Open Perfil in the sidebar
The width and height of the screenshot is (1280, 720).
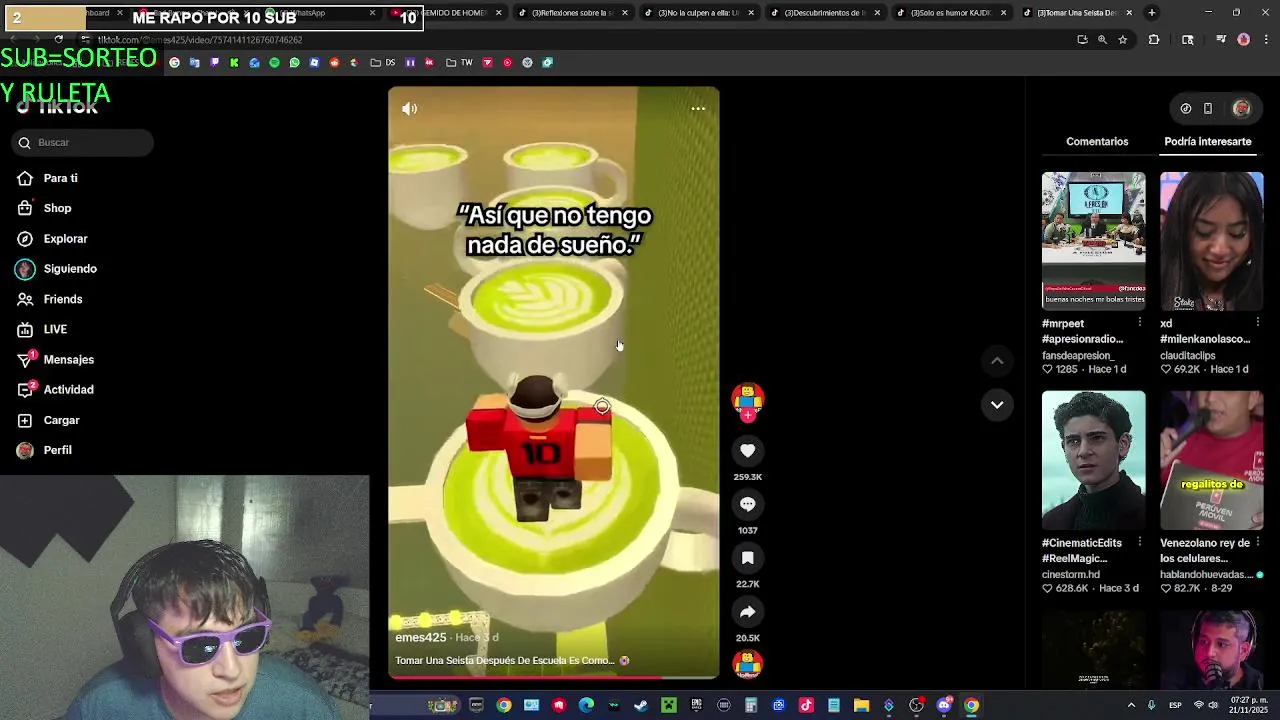click(57, 450)
